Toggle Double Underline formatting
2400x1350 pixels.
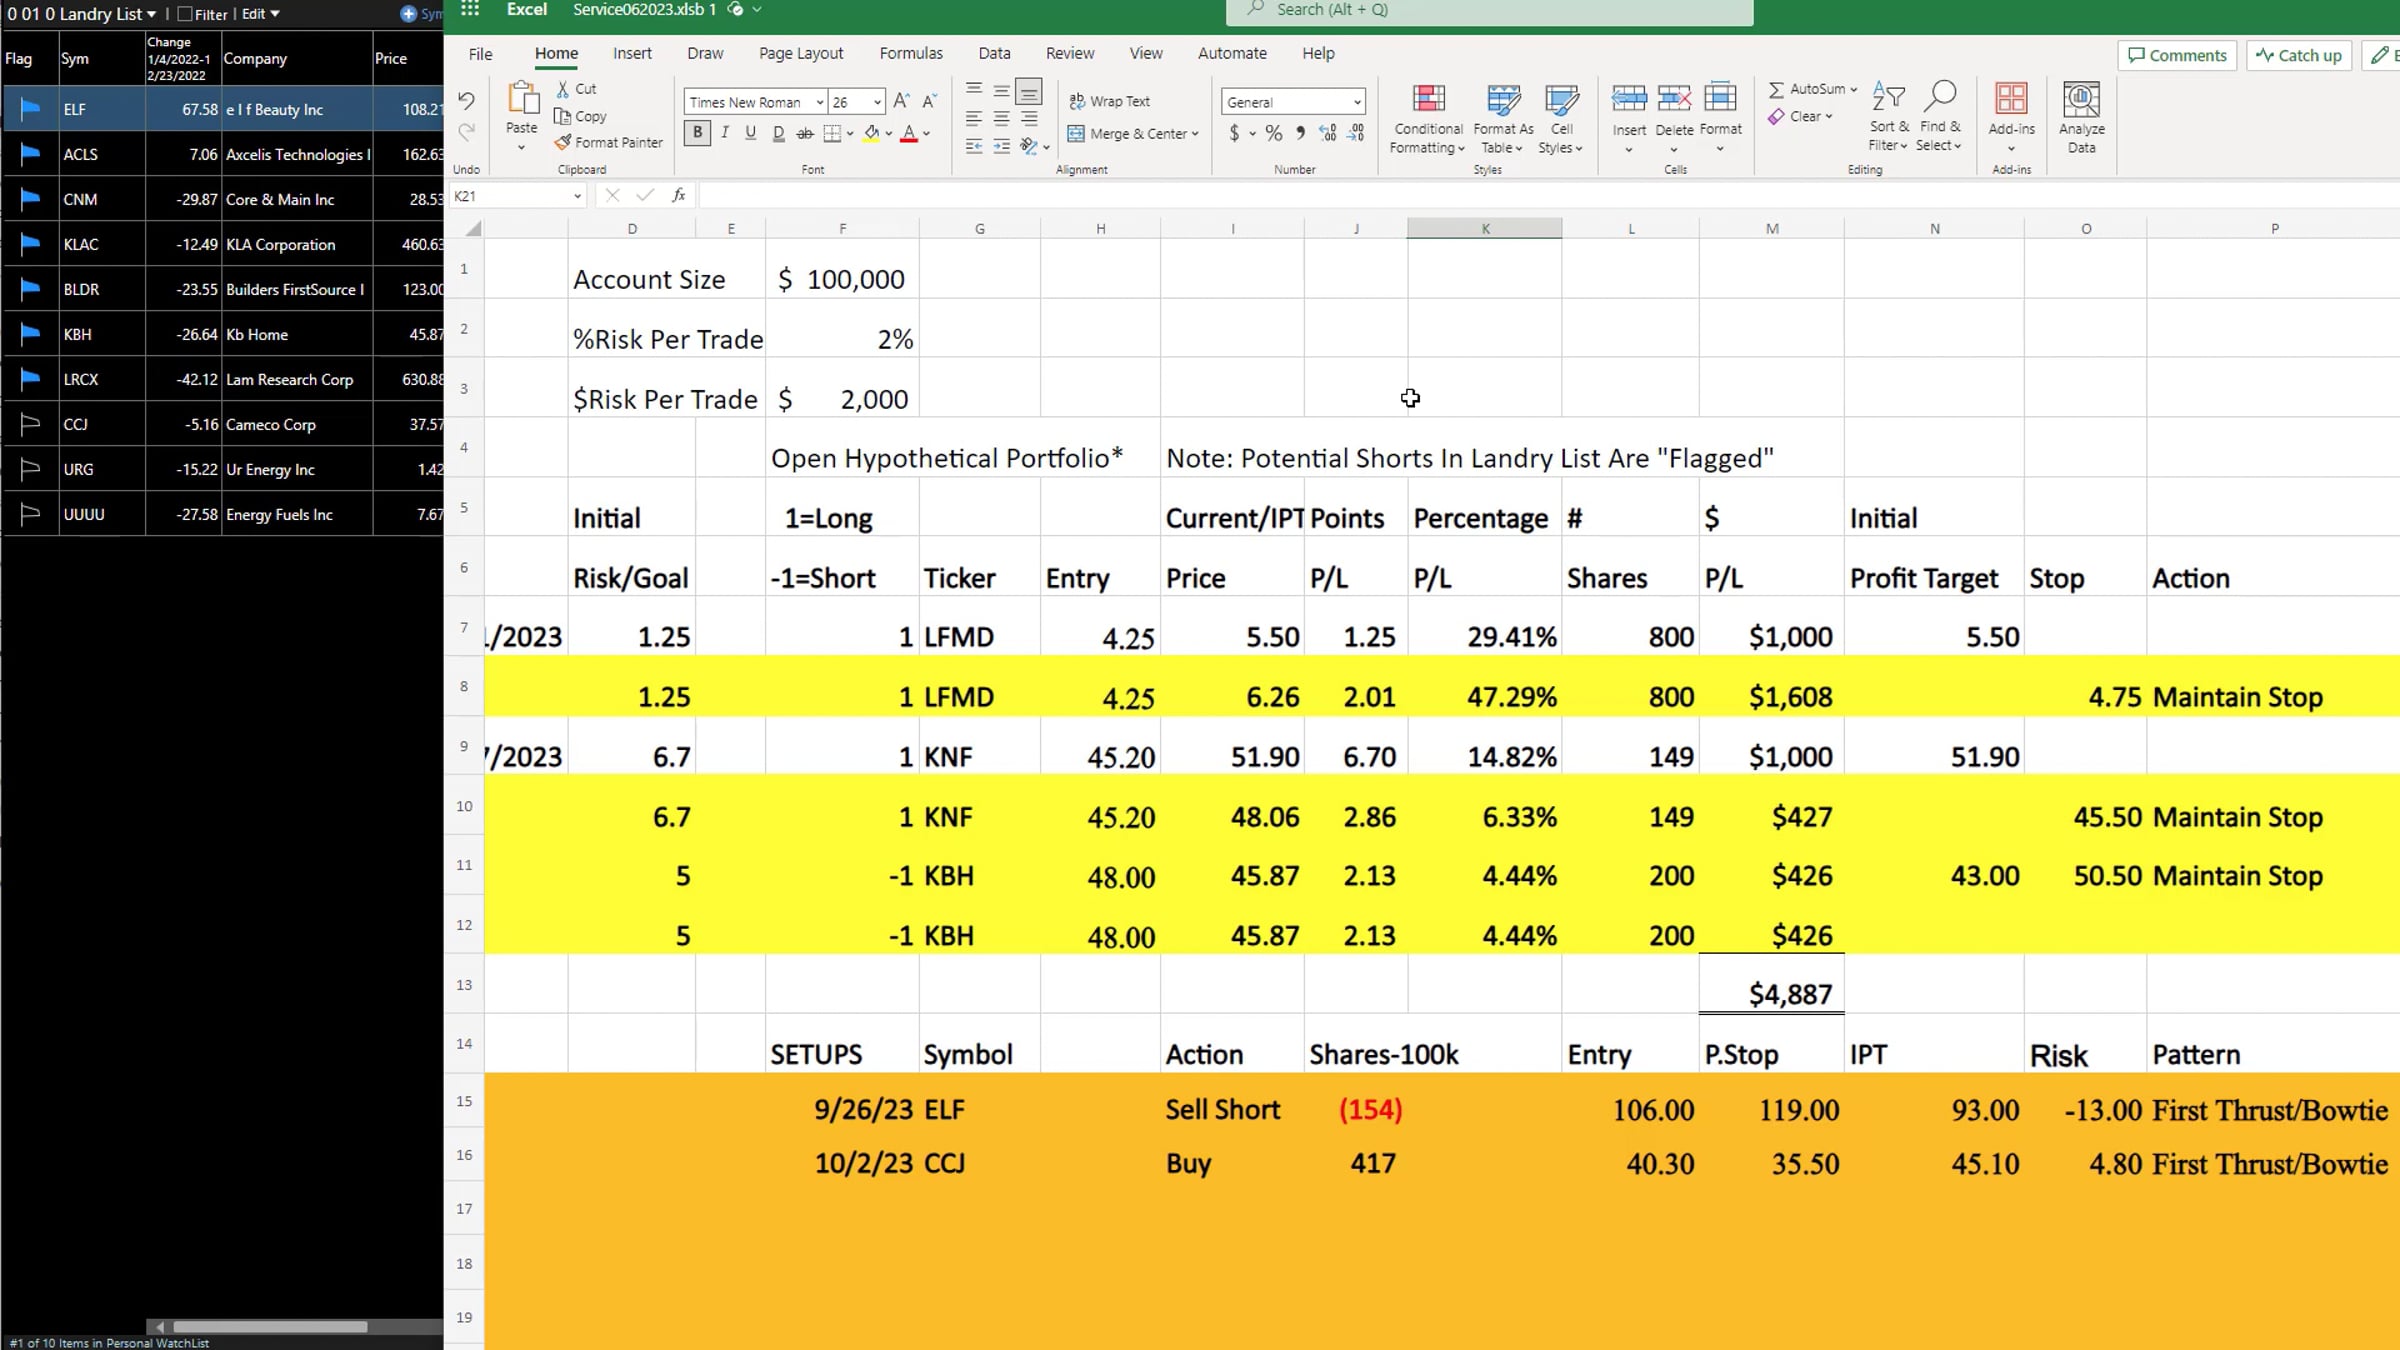778,133
